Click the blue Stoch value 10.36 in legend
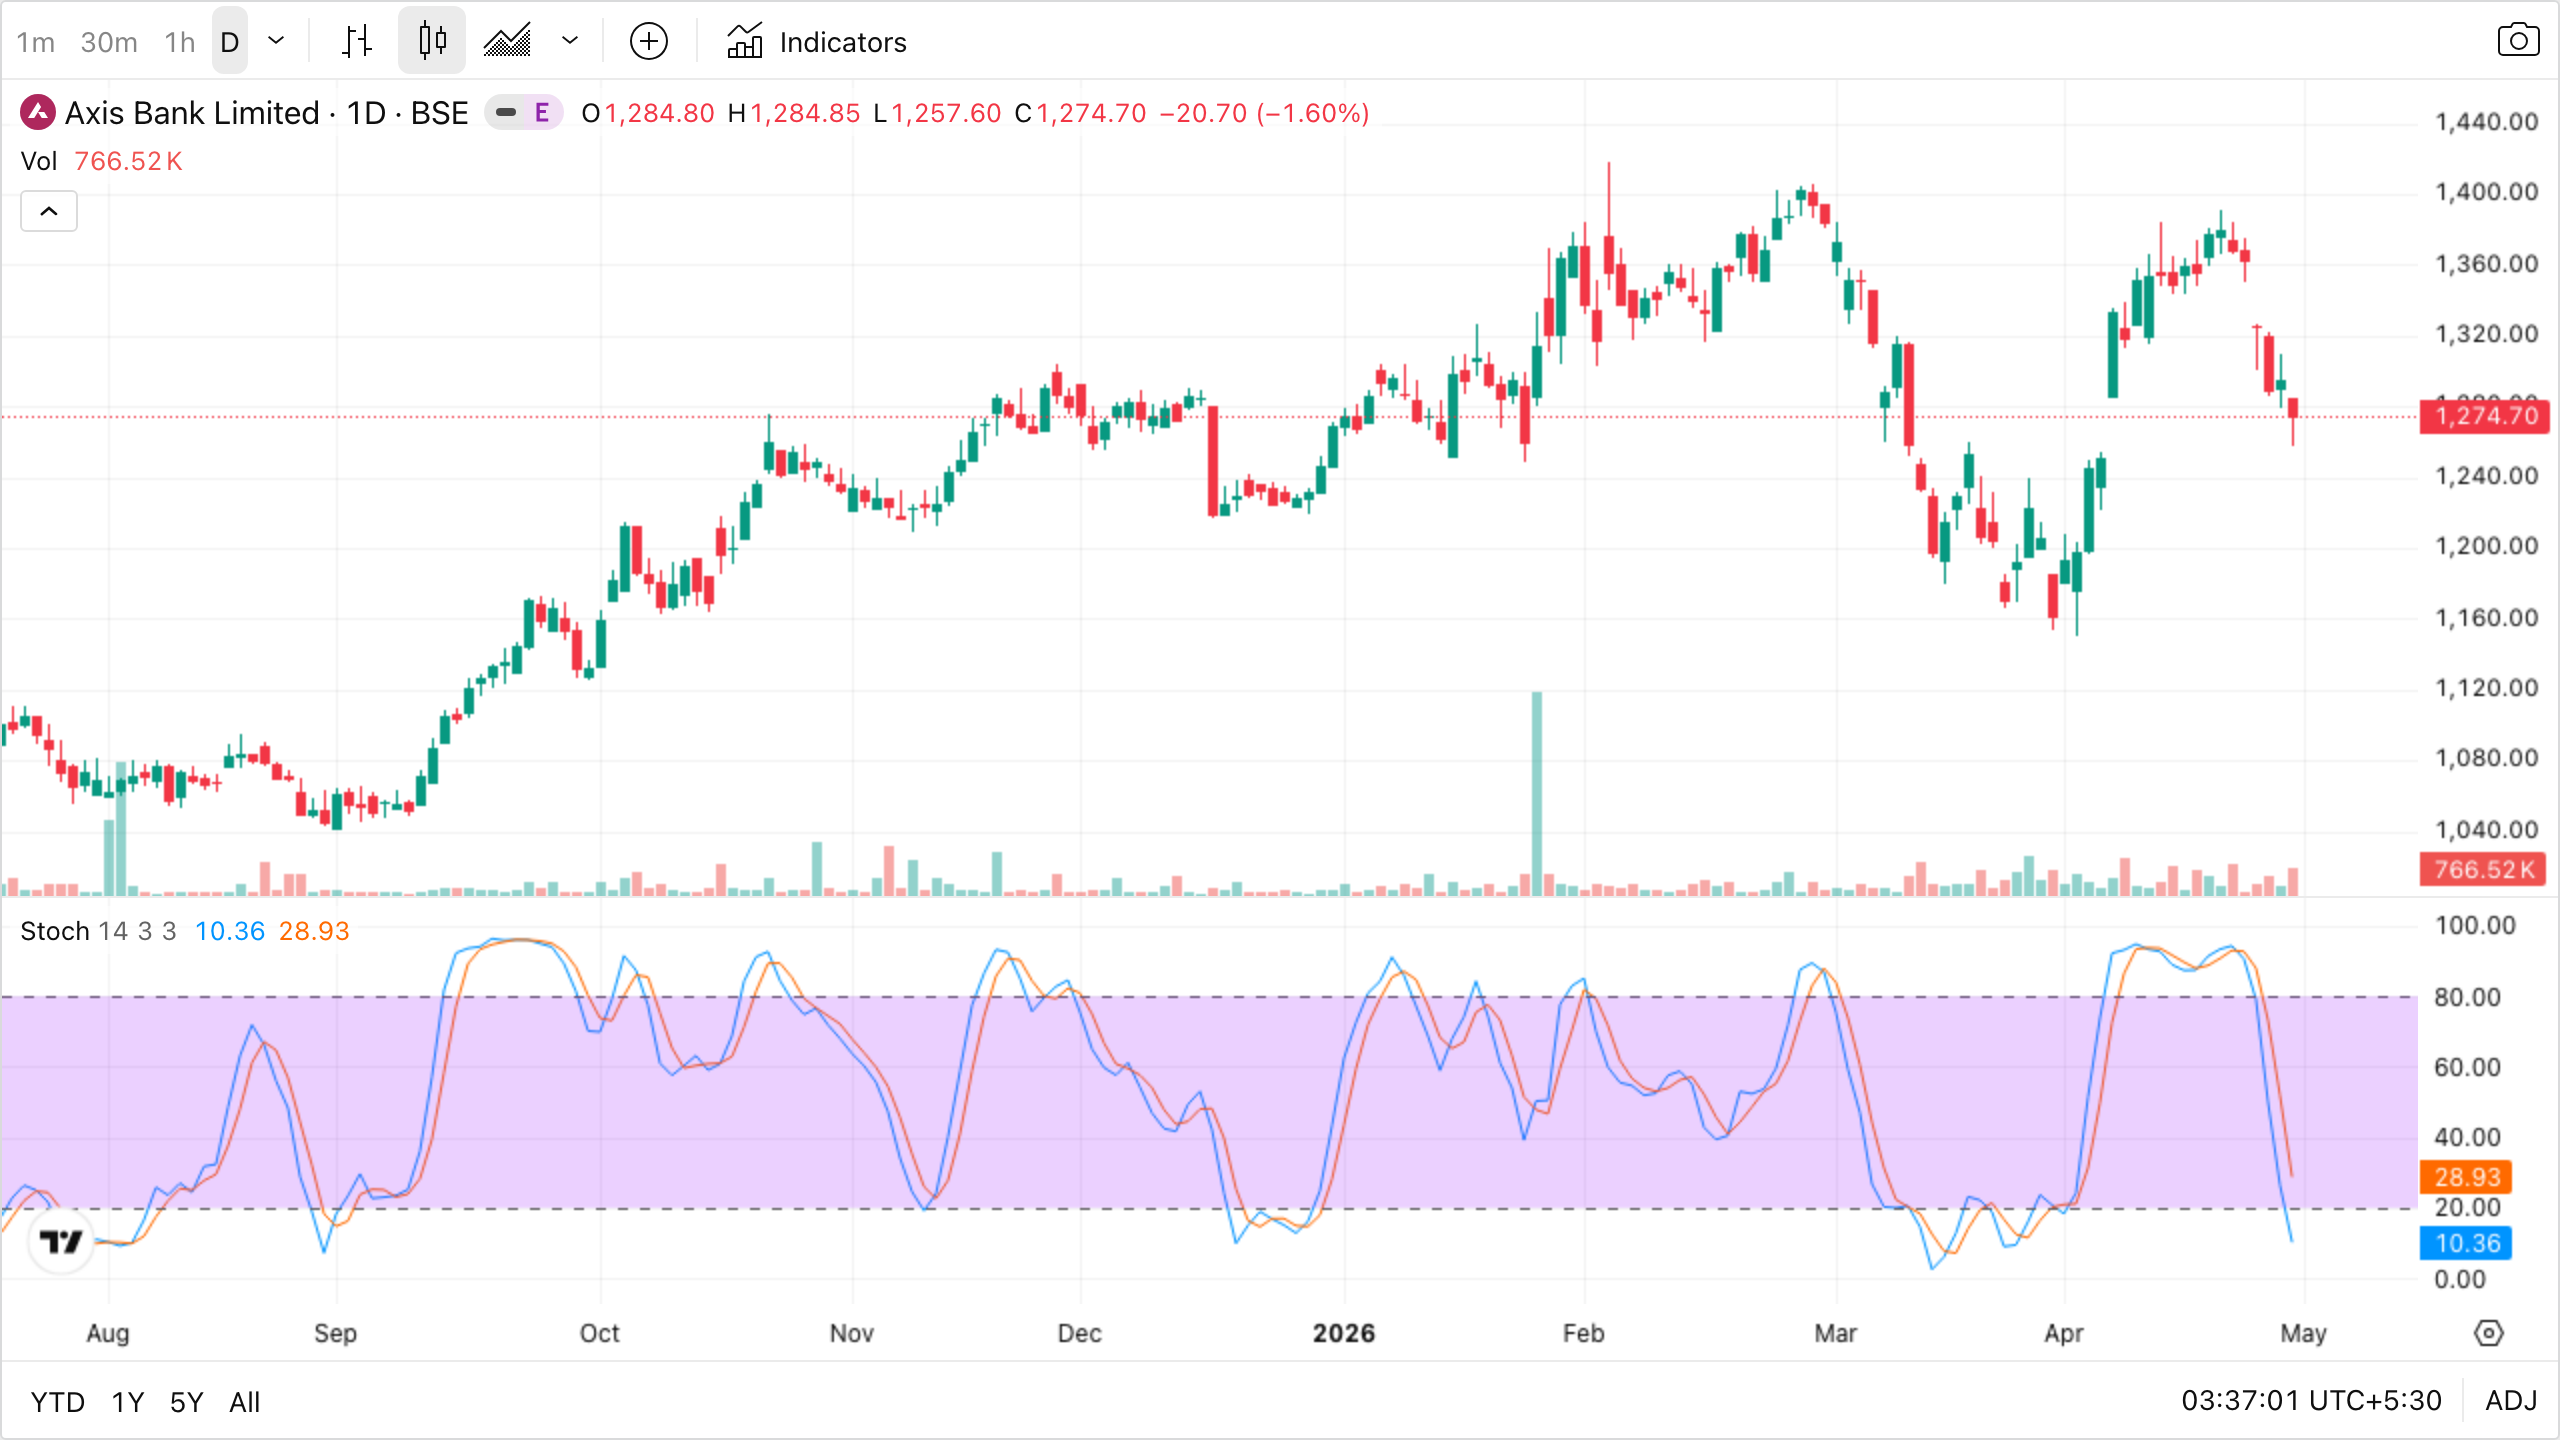The height and width of the screenshot is (1440, 2560). tap(230, 931)
